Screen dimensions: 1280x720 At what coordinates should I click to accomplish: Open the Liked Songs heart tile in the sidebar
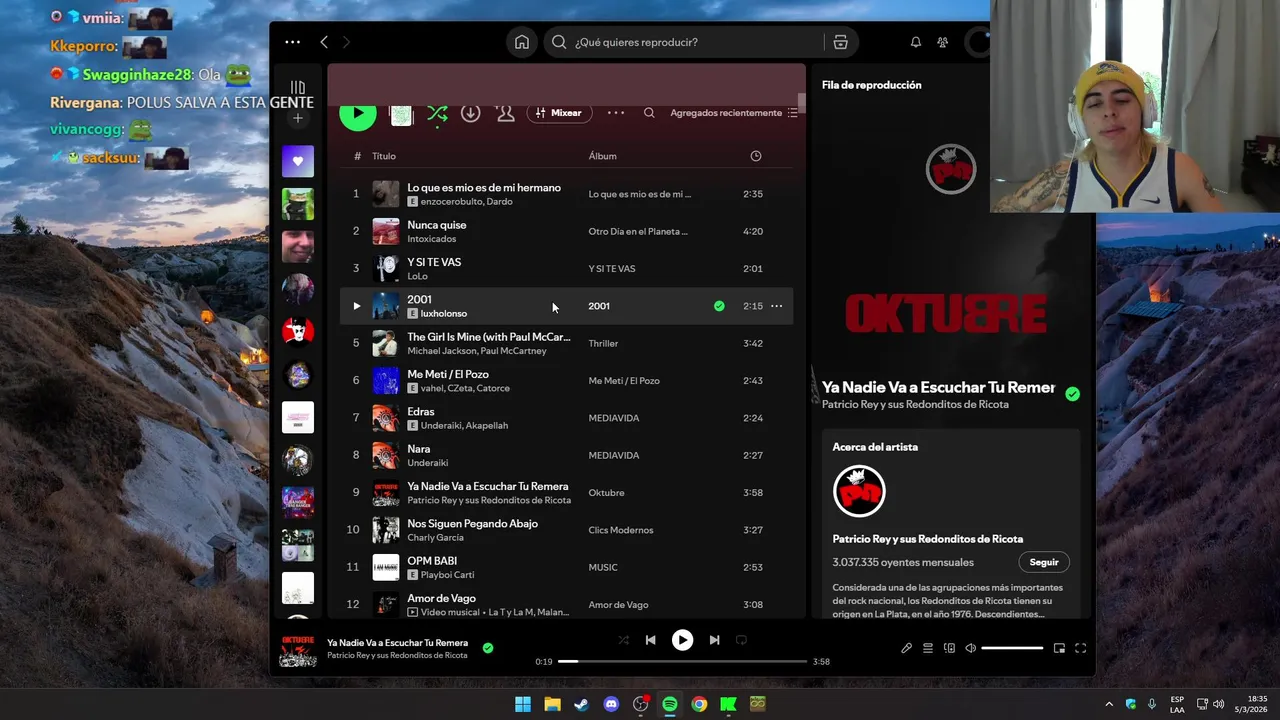point(297,161)
